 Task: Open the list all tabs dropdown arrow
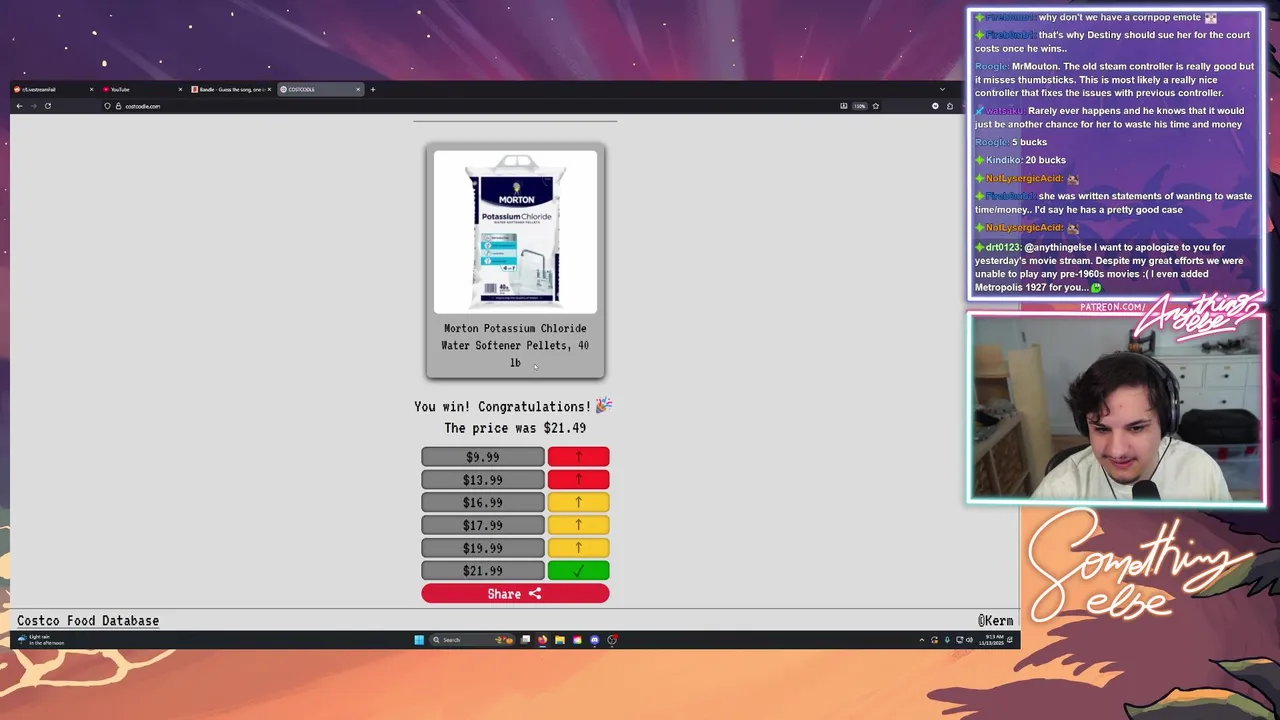click(x=942, y=89)
